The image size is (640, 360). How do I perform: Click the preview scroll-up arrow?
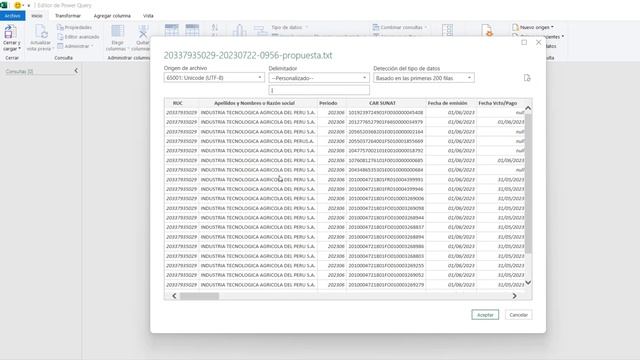click(528, 108)
